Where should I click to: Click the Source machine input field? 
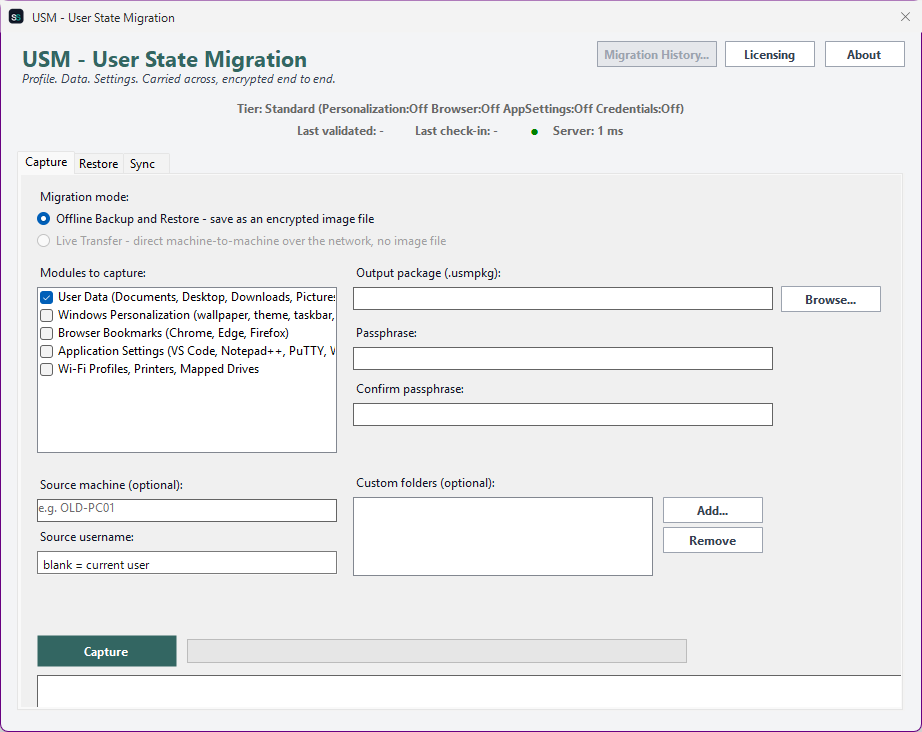coord(186,510)
